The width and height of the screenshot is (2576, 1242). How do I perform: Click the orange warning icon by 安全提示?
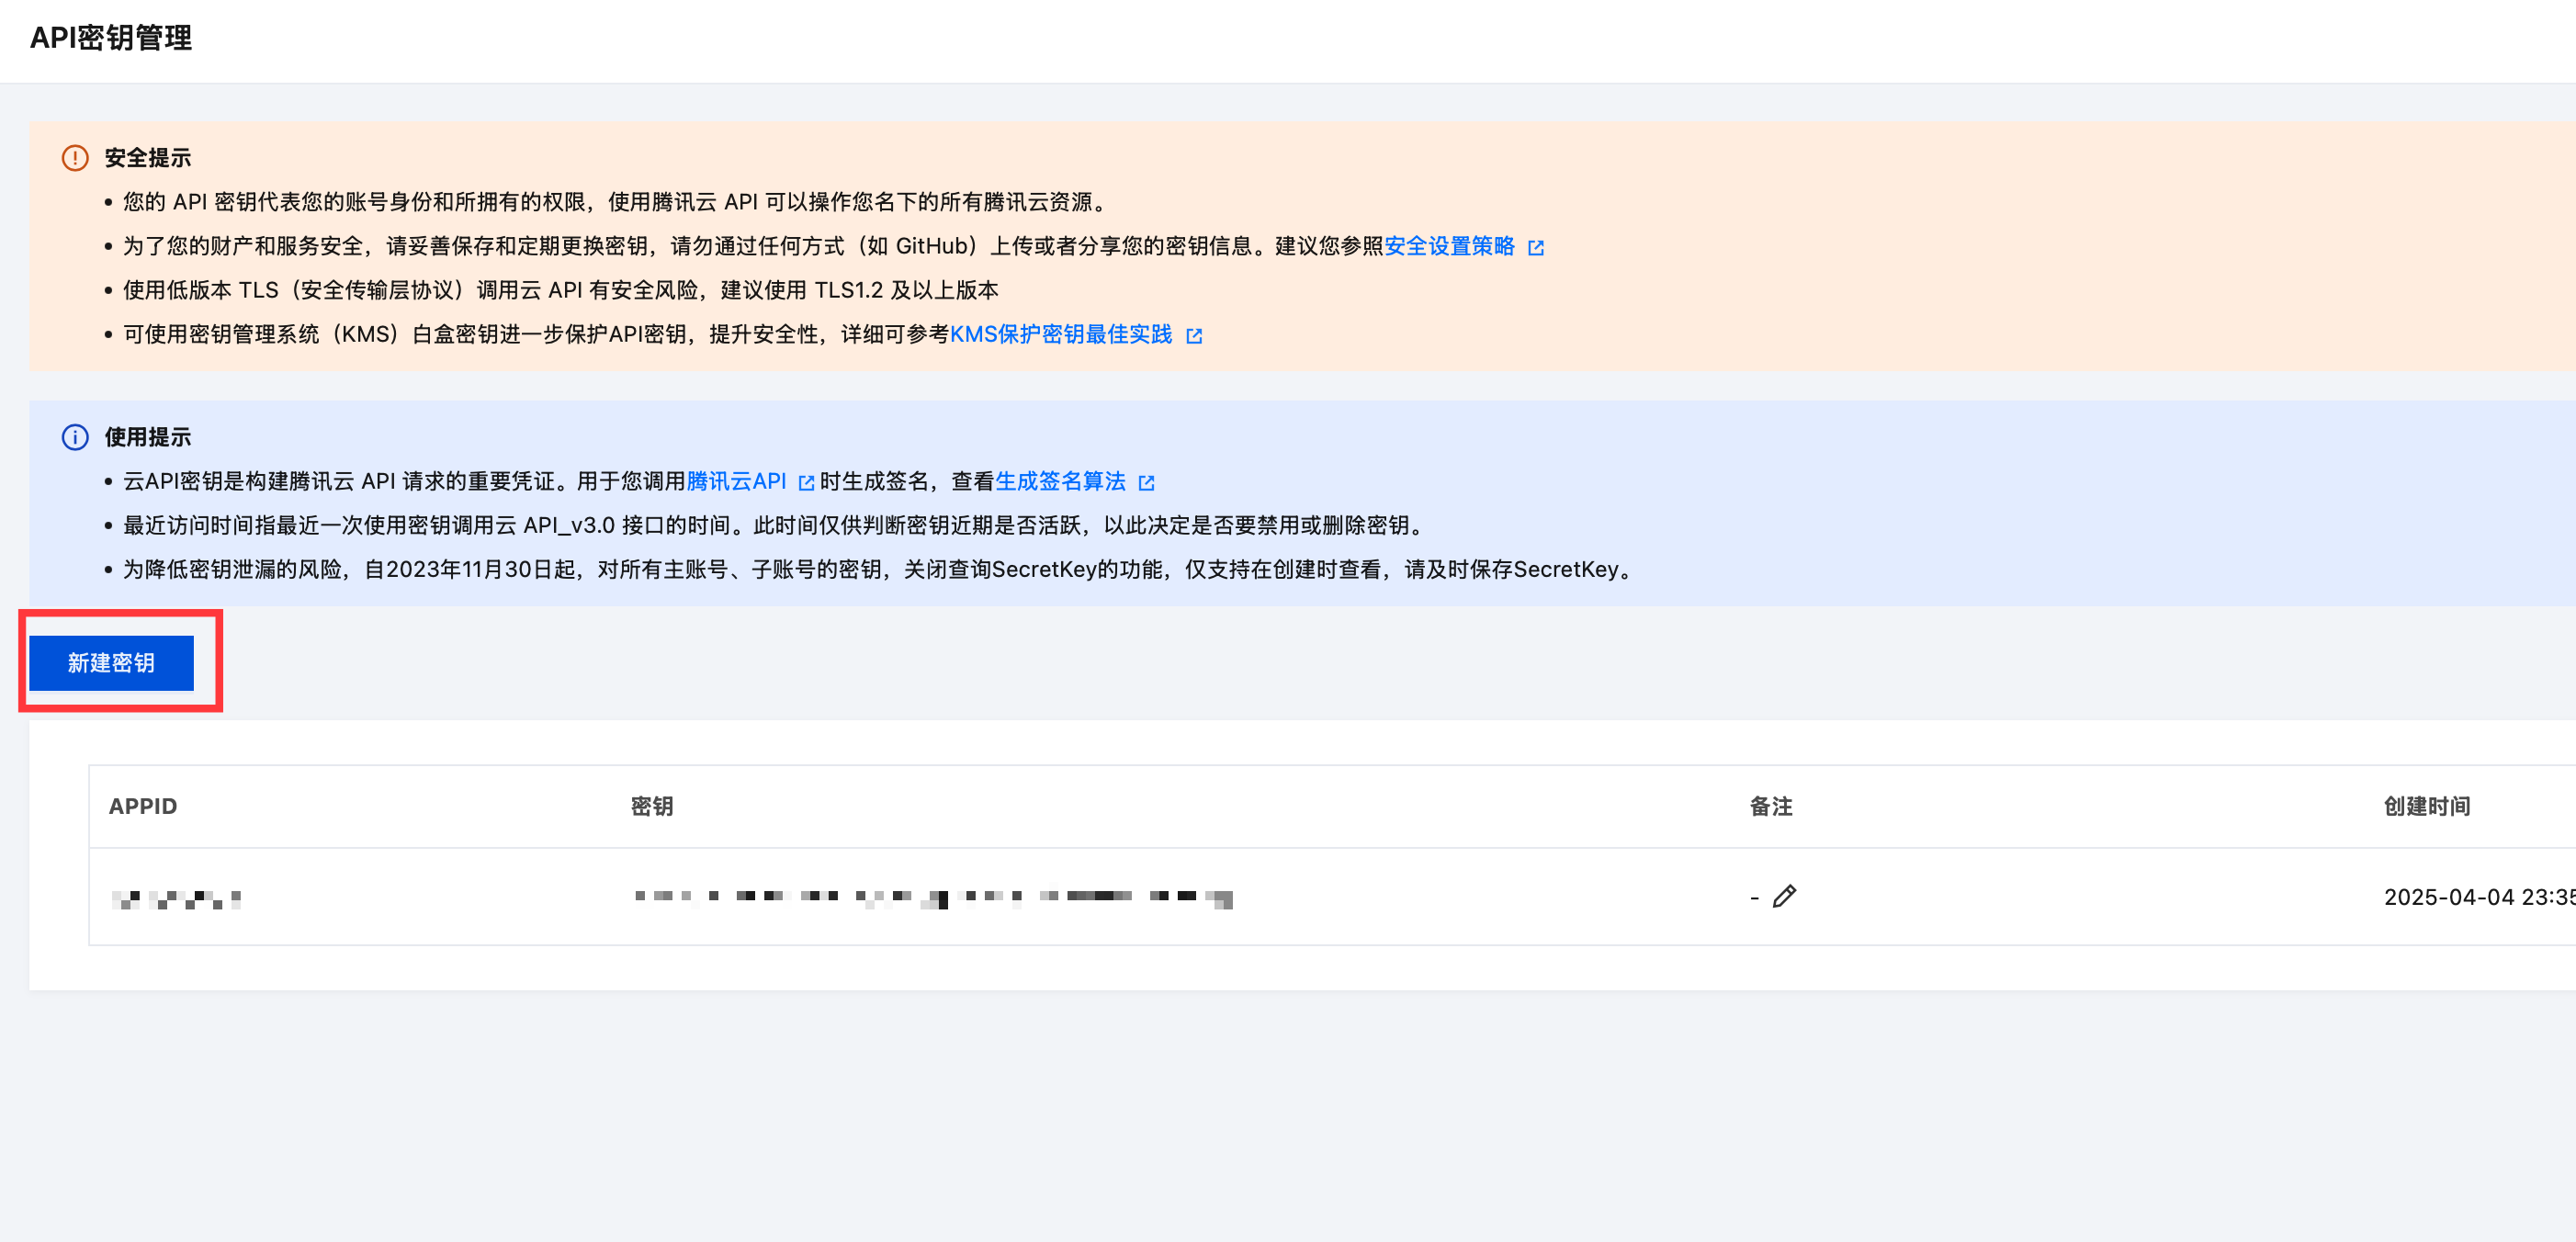(75, 158)
